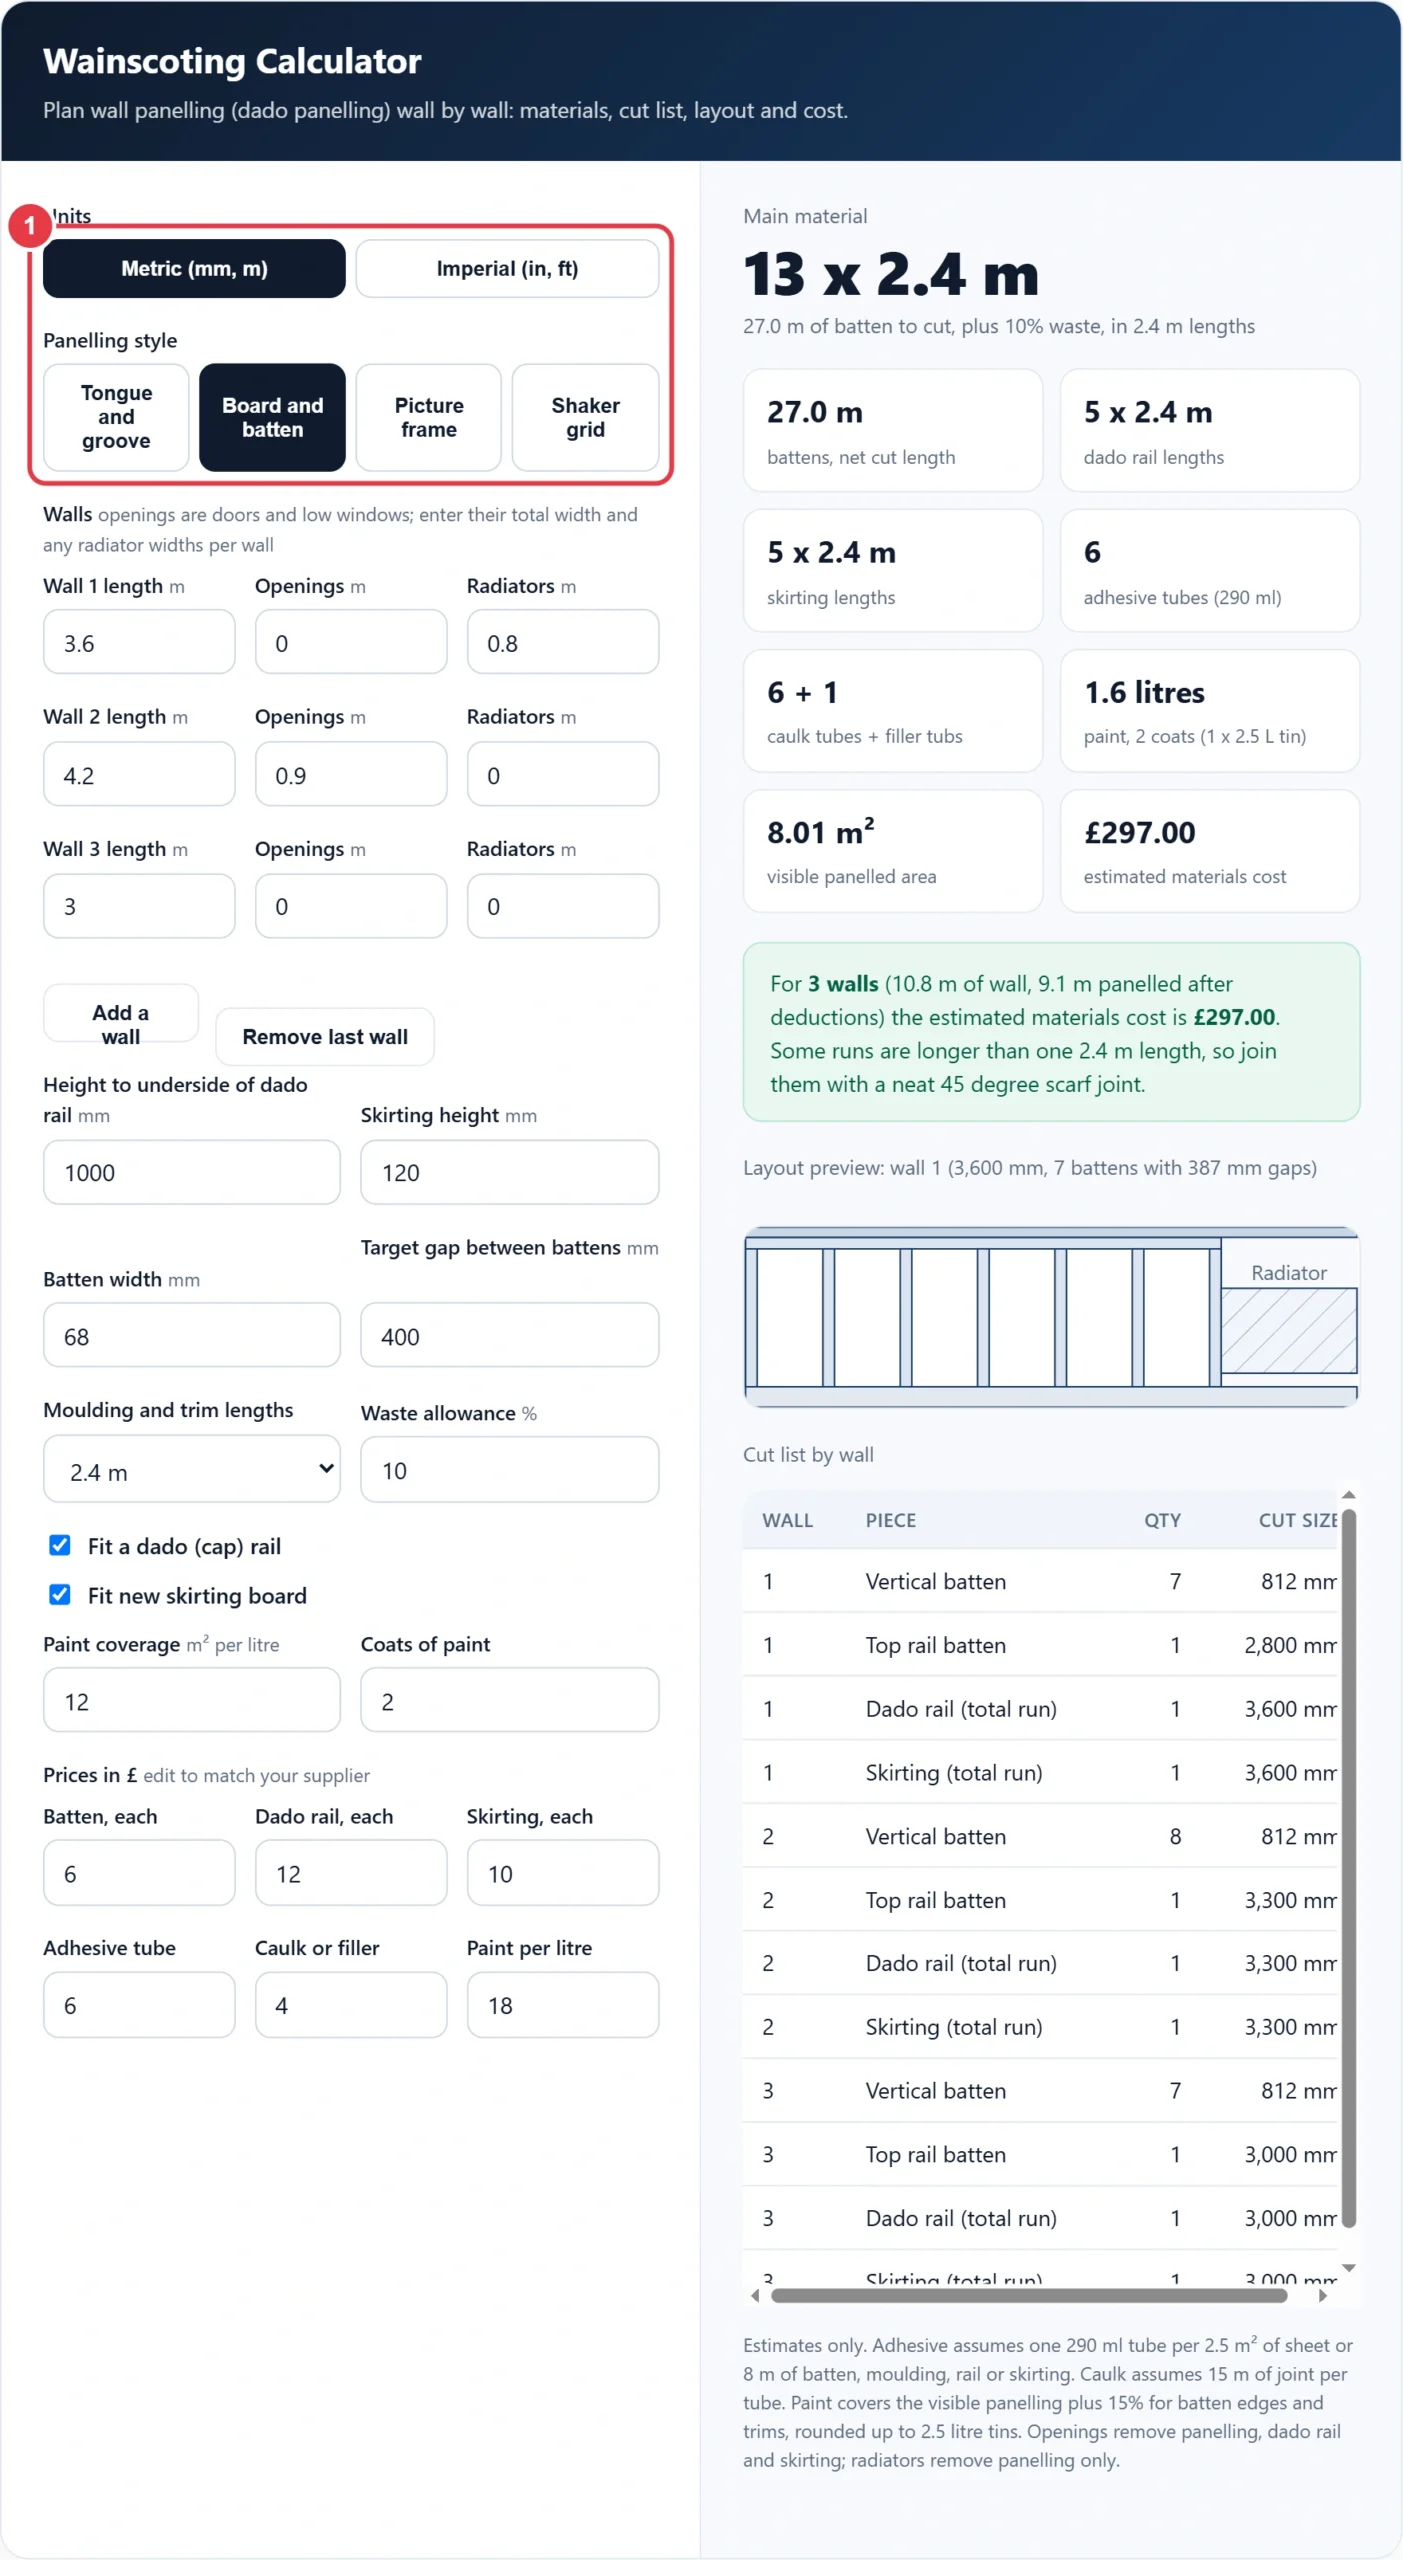Click the red step 1 badge
Viewport: 1403px width, 2560px height.
(x=30, y=226)
